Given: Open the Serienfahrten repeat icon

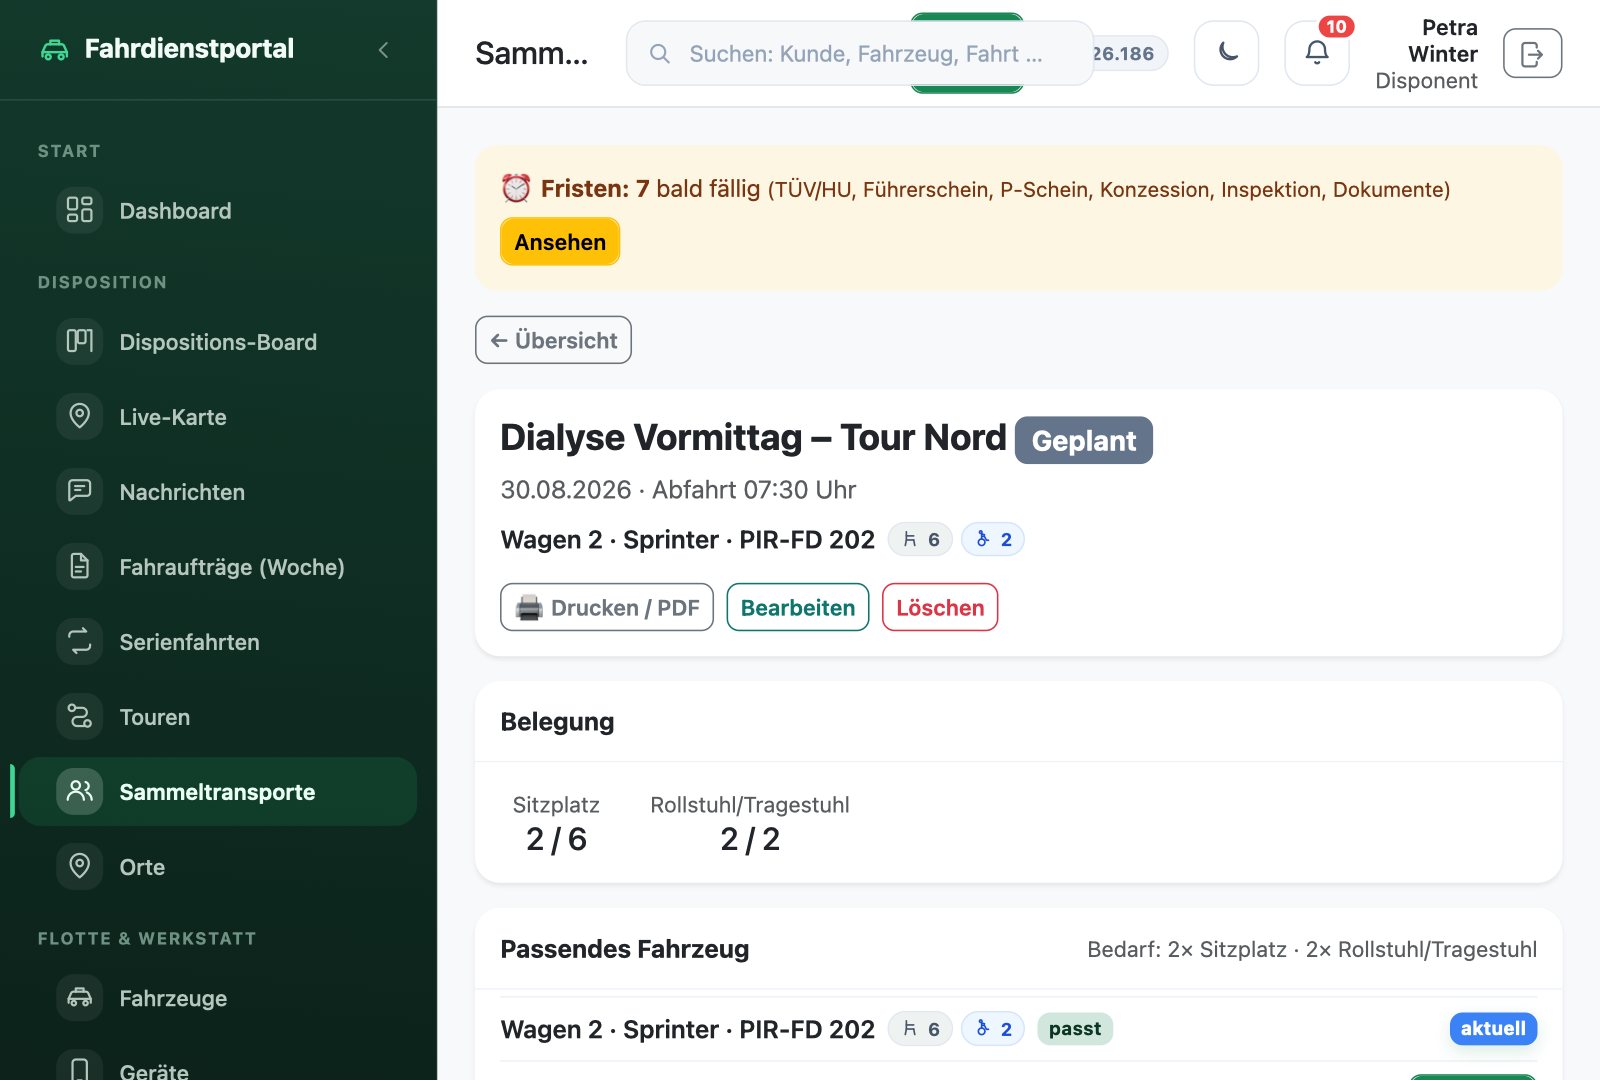Looking at the screenshot, I should coord(79,641).
